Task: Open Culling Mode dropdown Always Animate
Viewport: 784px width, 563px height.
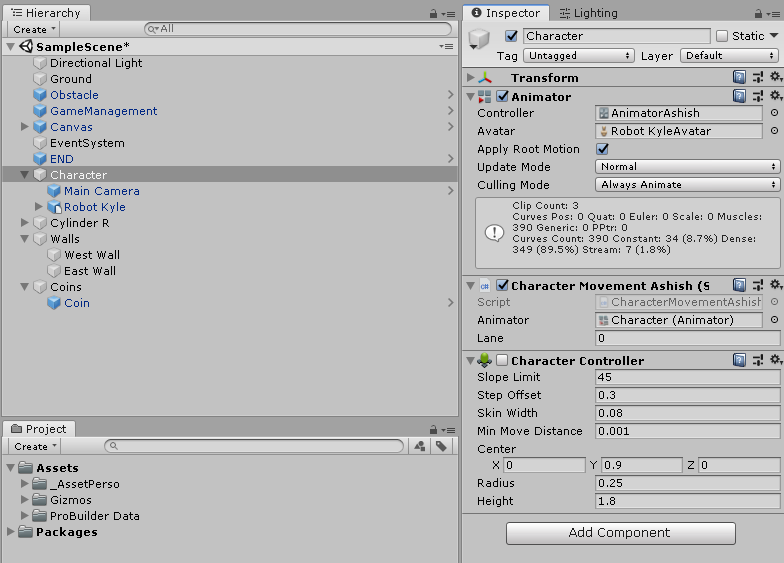Action: click(x=688, y=184)
